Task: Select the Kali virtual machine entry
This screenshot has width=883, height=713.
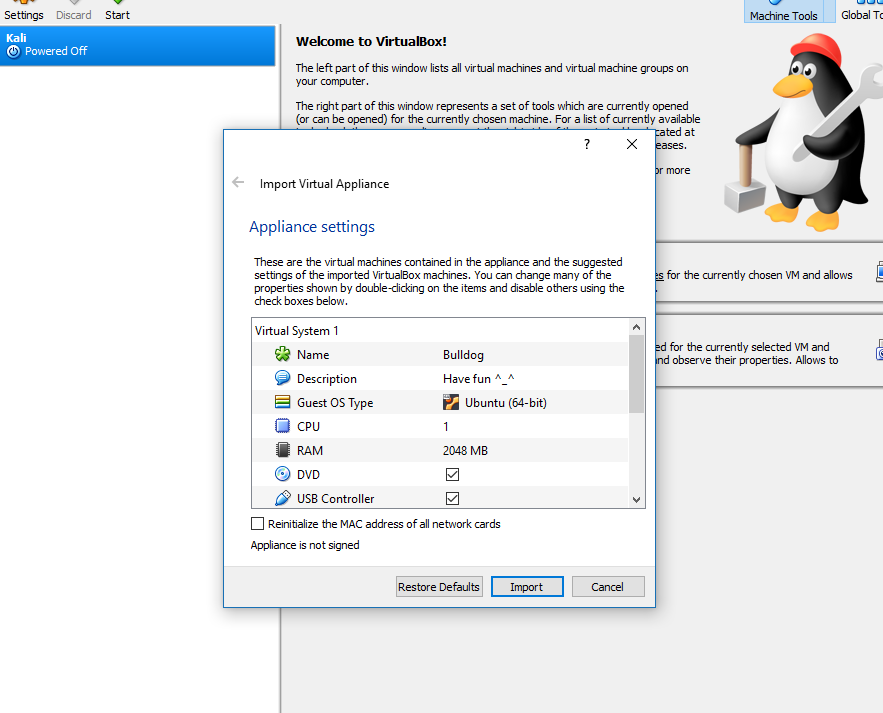Action: click(137, 45)
